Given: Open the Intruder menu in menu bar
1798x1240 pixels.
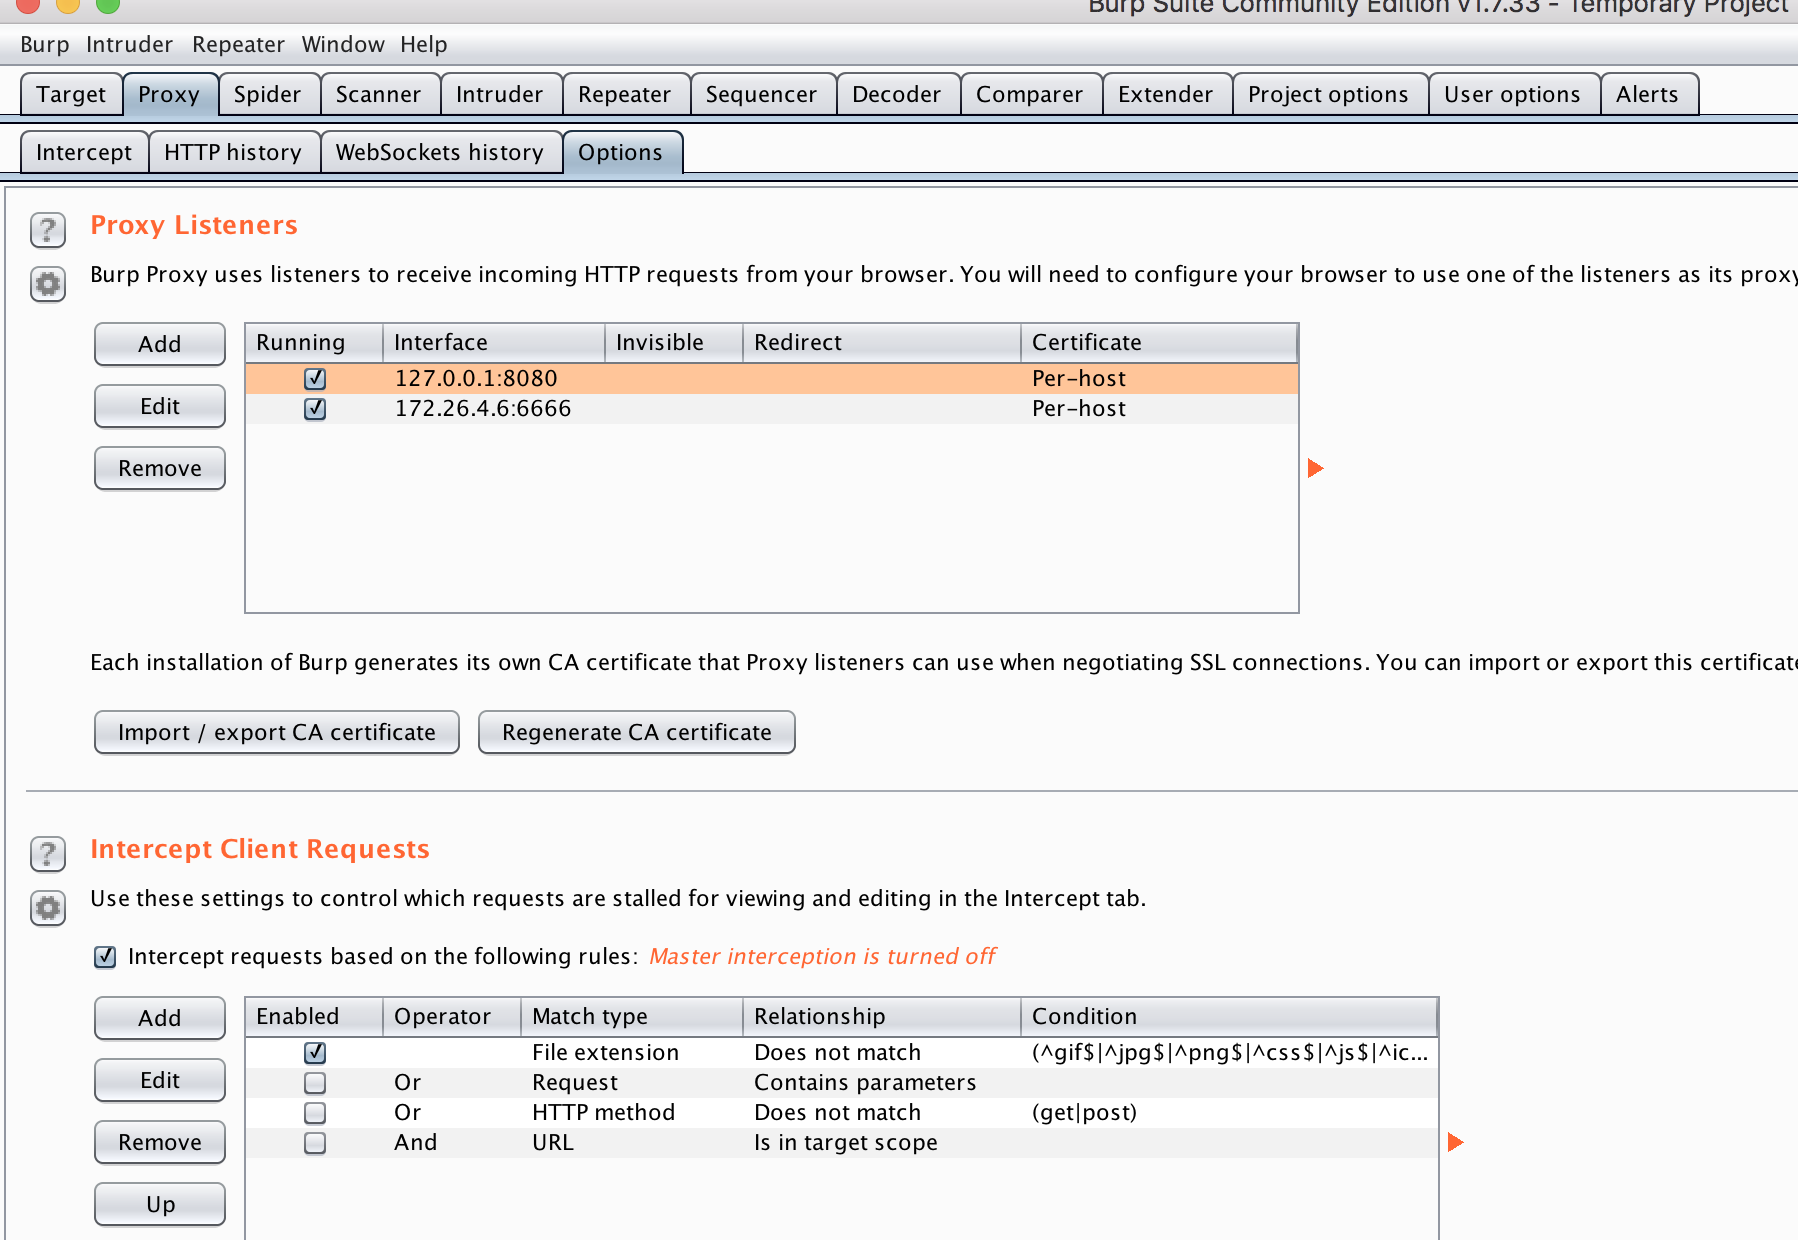Looking at the screenshot, I should pyautogui.click(x=129, y=45).
